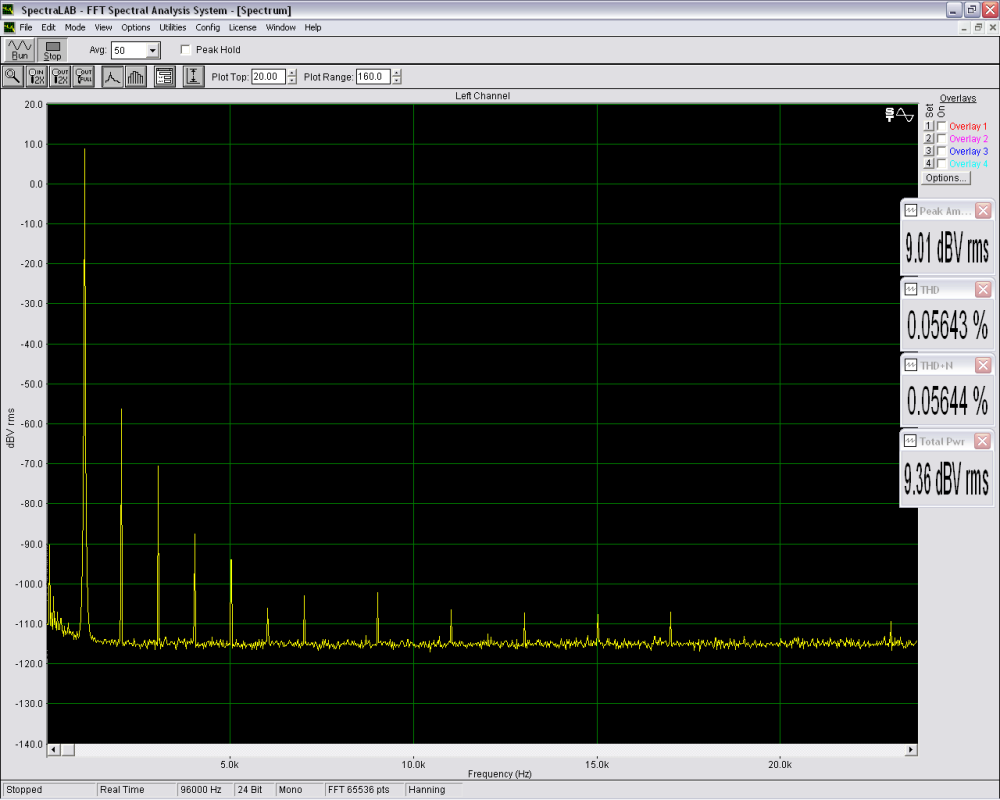Click the Total Pwr window title icon
The width and height of the screenshot is (1000, 800).
coord(910,441)
